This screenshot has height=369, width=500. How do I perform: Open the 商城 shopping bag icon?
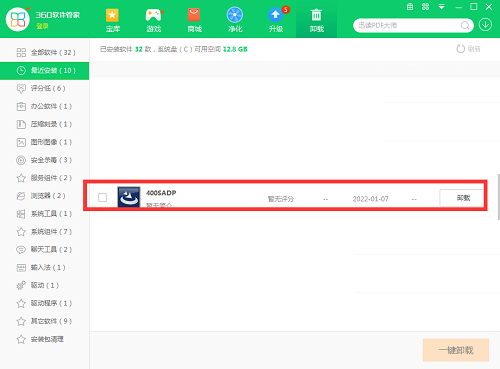coord(194,15)
